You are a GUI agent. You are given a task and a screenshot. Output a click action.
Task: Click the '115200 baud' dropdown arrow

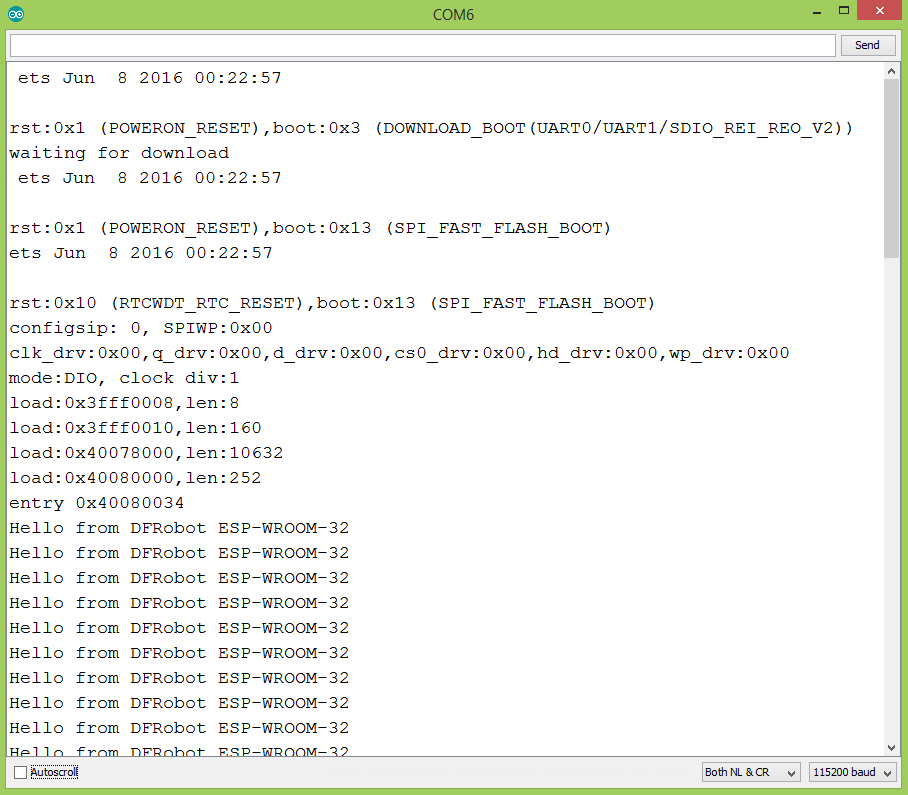888,771
